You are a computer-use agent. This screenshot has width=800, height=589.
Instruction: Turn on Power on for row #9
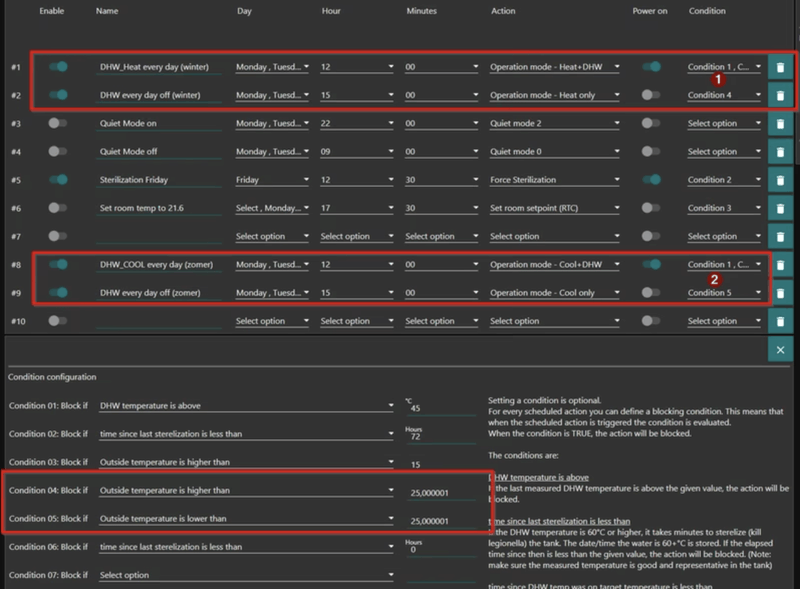651,292
